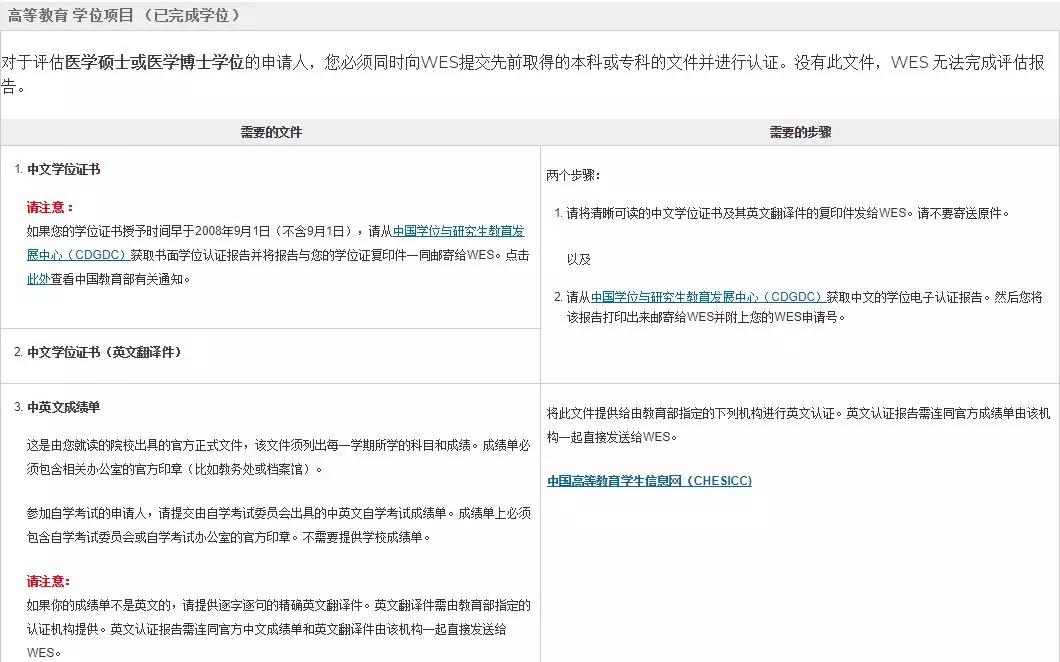Open CDGDC link in step 2 of 需要的步骤

708,297
